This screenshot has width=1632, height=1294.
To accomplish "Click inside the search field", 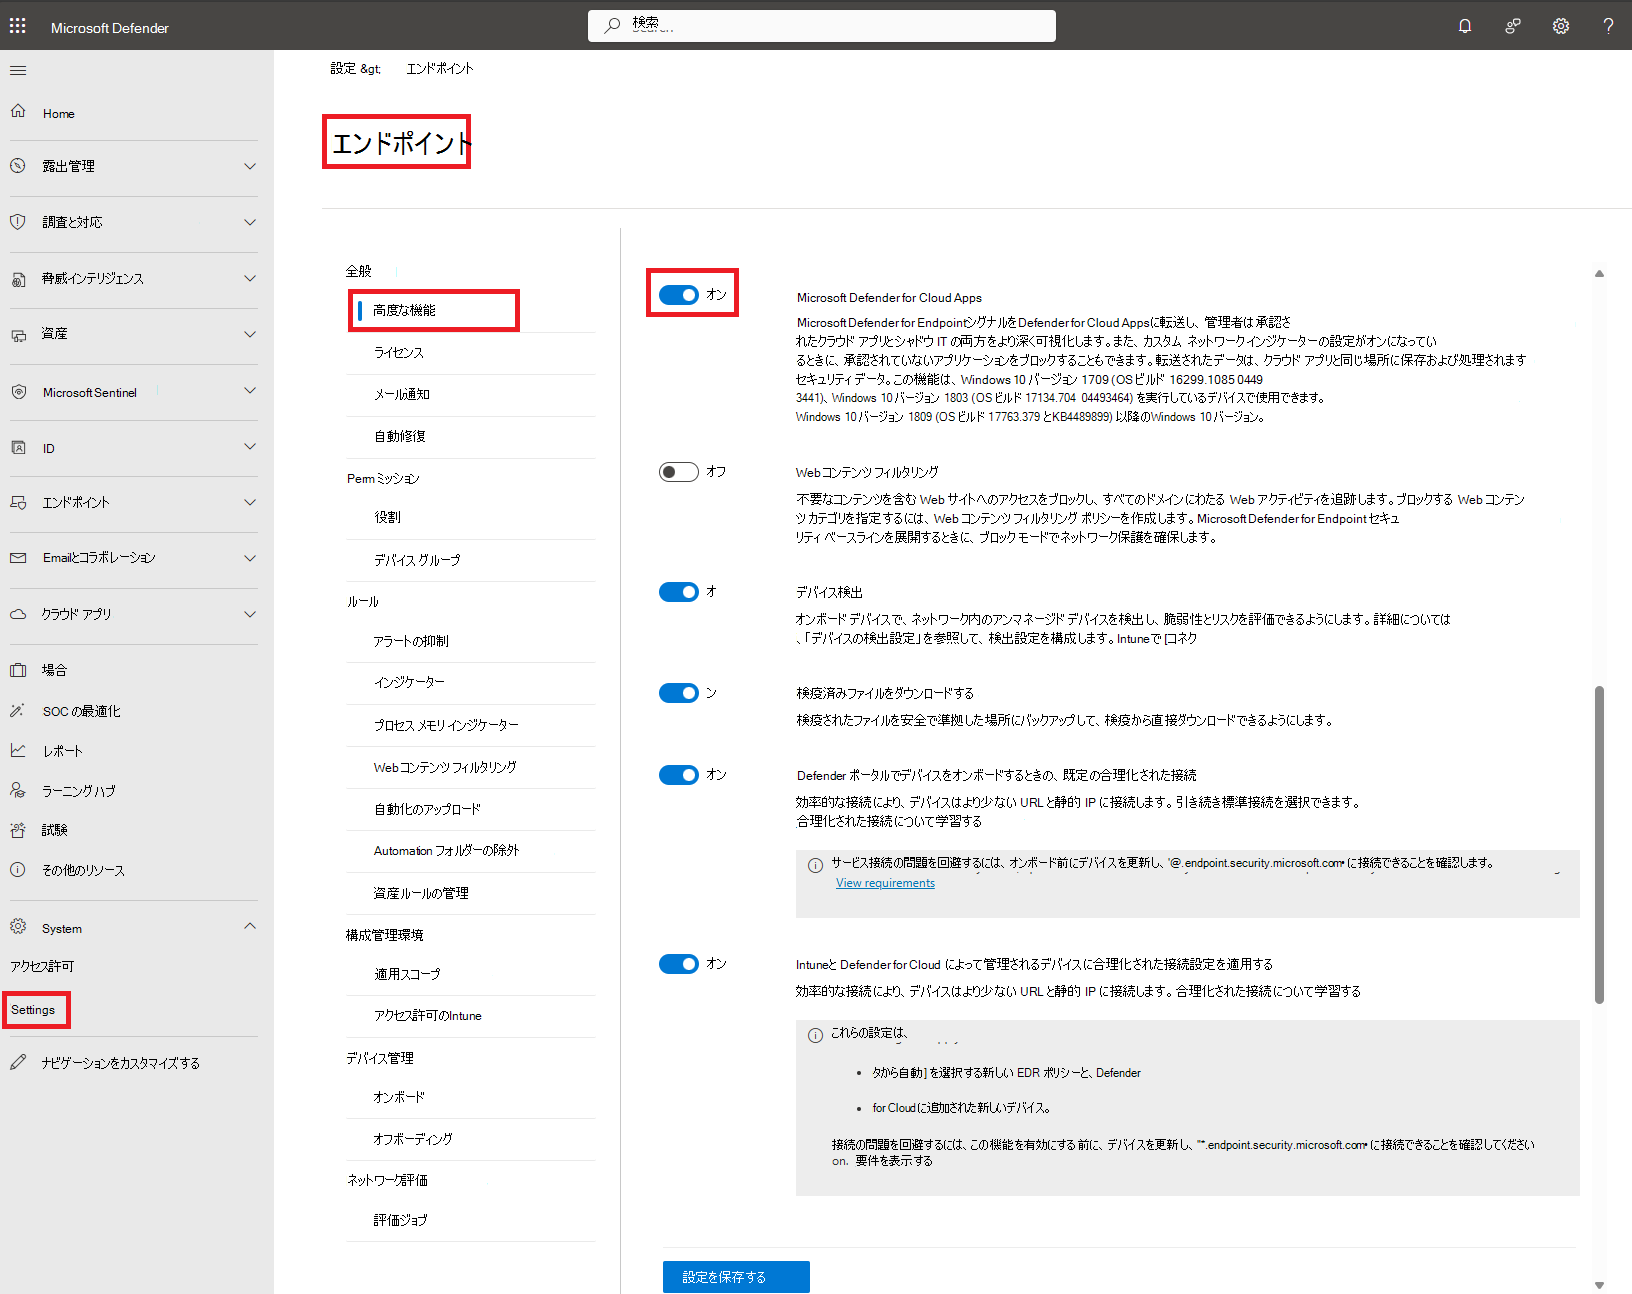I will click(820, 25).
